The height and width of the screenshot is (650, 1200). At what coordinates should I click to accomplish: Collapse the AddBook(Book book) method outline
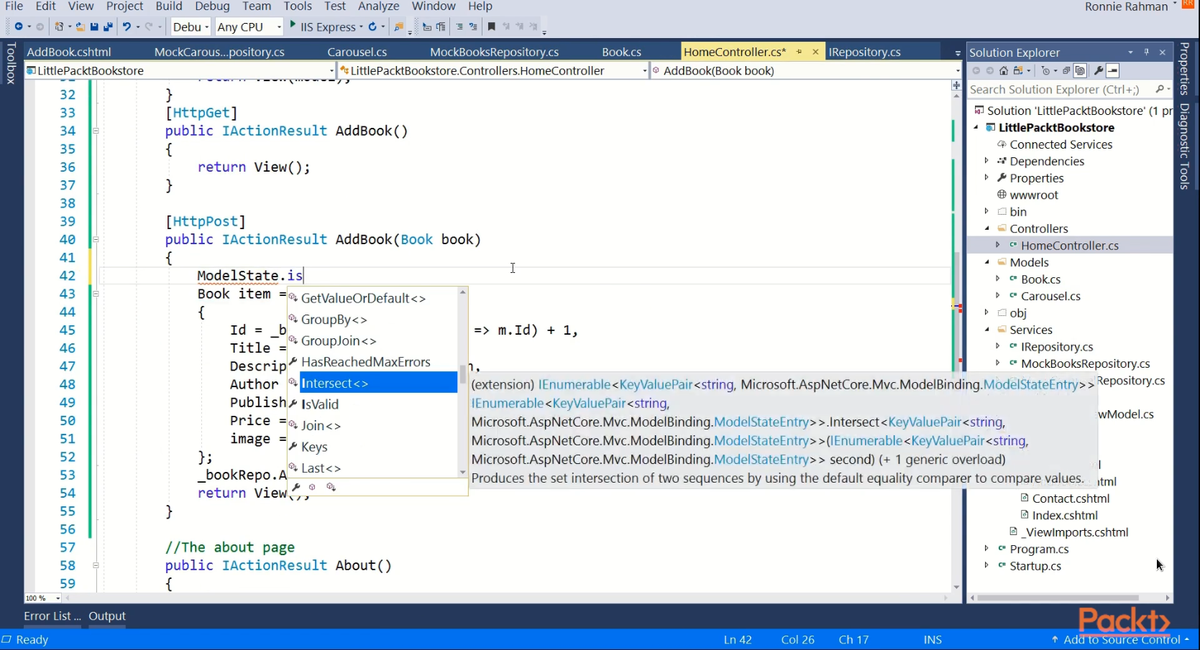click(x=96, y=239)
